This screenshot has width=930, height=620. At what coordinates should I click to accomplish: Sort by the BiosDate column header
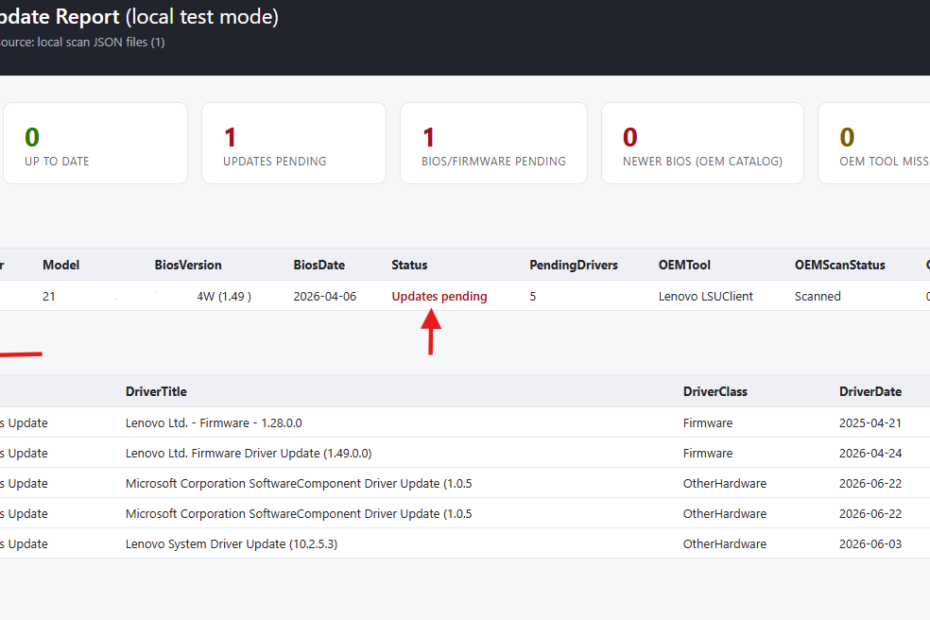319,265
